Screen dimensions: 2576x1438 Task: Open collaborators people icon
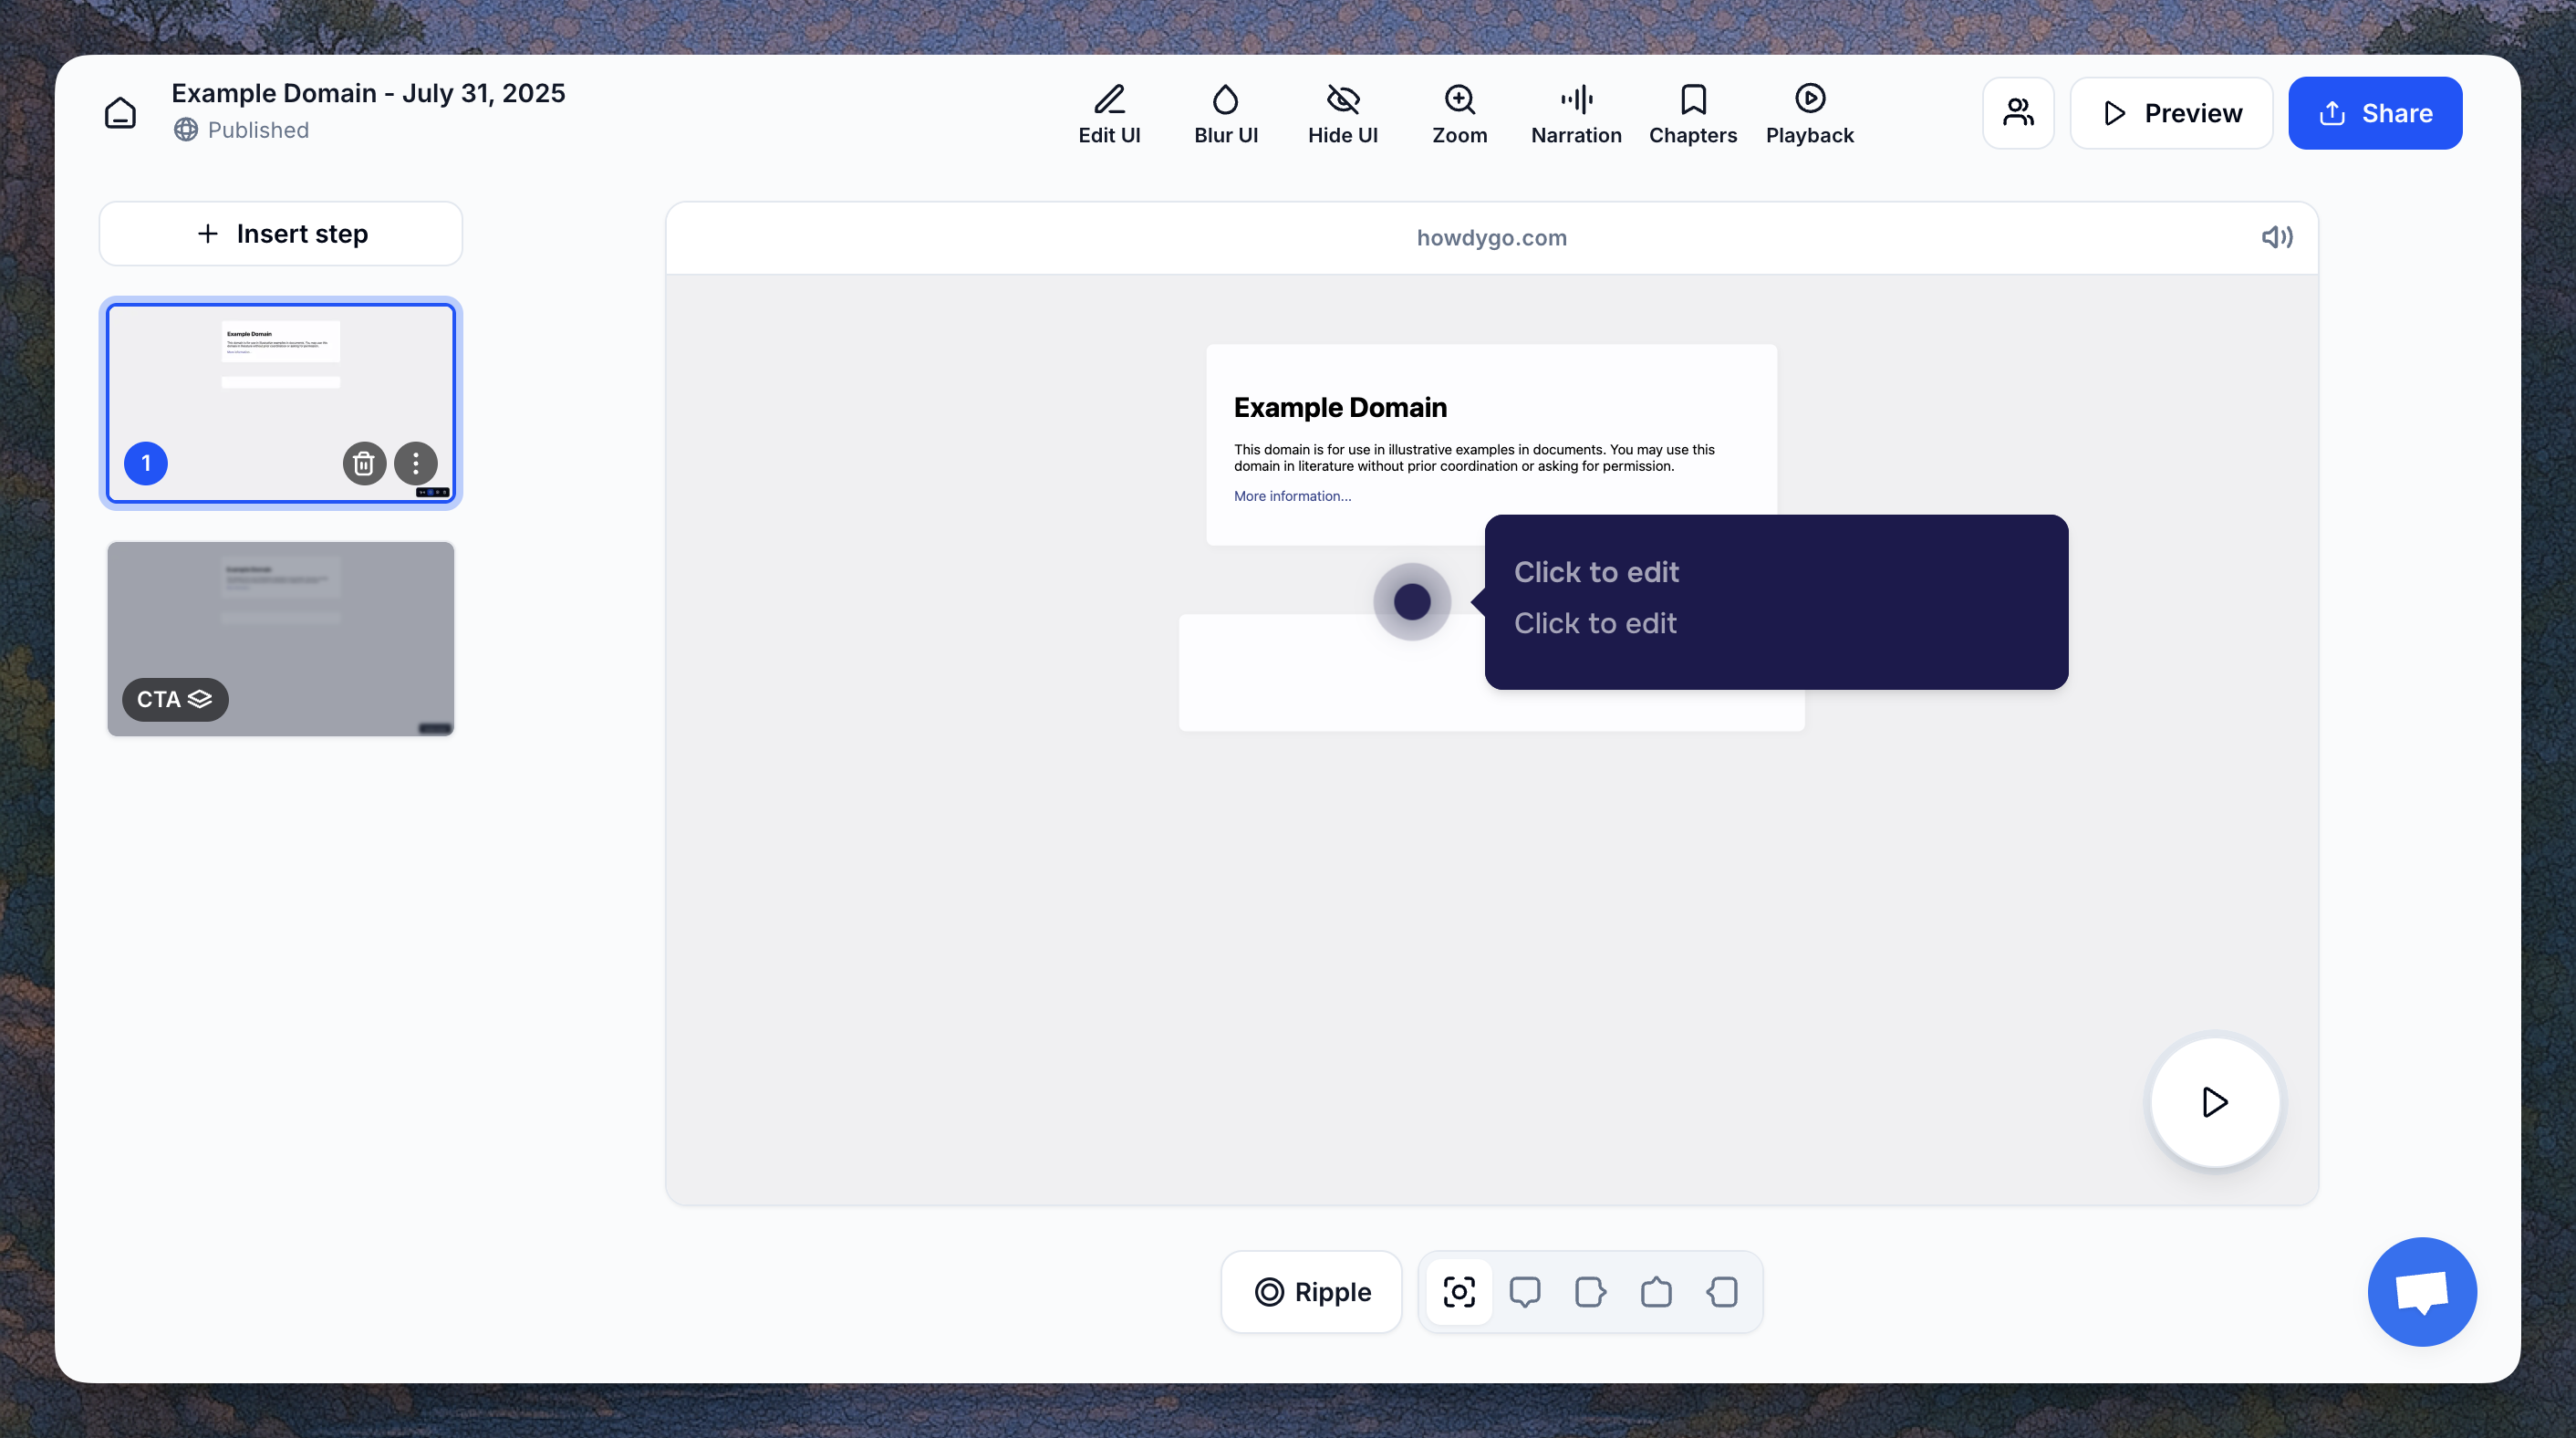pos(2018,113)
